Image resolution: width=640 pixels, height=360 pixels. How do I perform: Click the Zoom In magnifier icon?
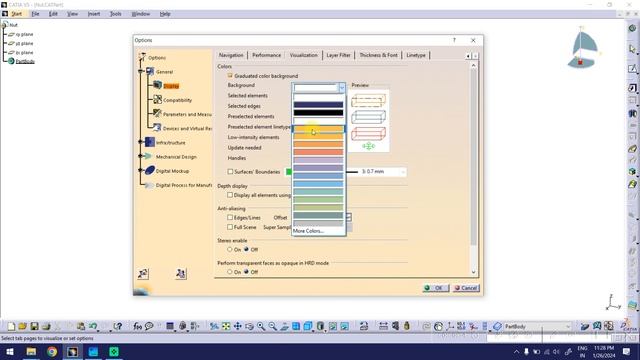pyautogui.click(x=261, y=326)
